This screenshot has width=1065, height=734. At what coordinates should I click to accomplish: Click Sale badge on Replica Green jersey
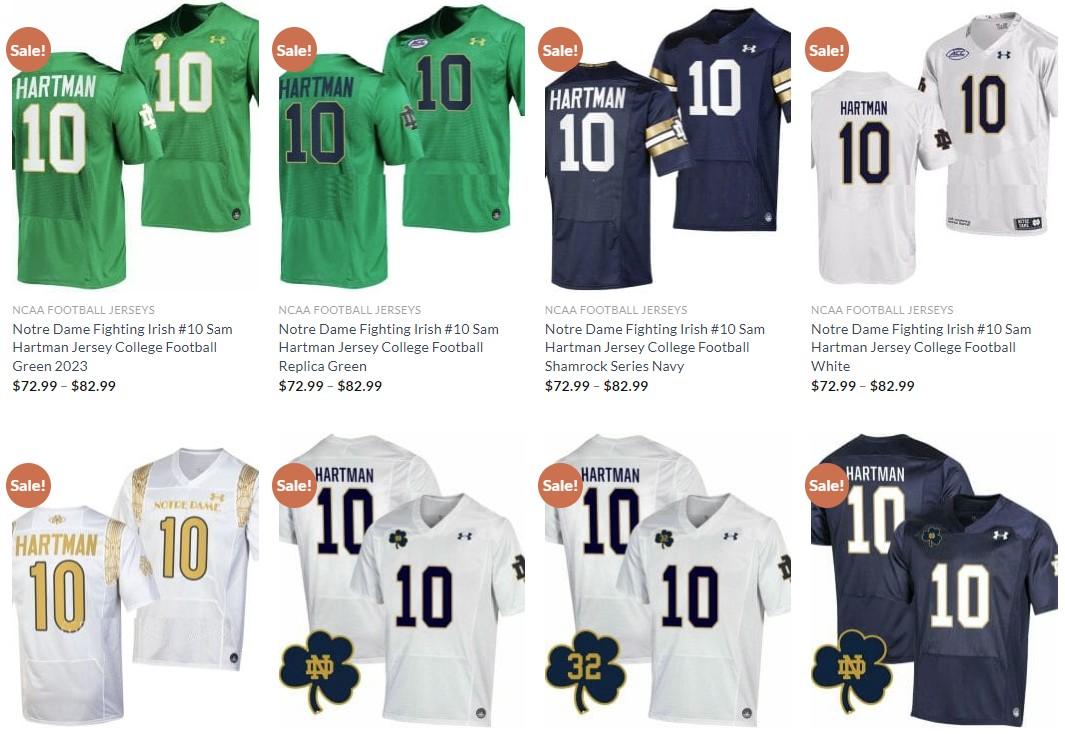[x=294, y=50]
